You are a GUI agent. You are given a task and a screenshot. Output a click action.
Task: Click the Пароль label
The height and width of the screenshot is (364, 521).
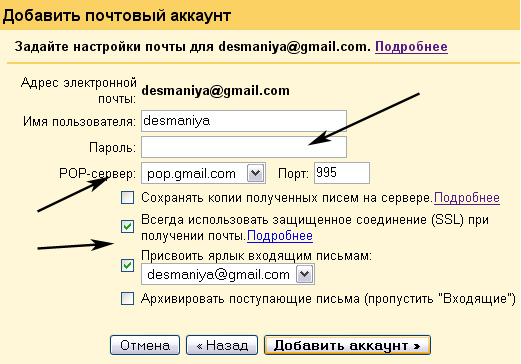coord(112,147)
